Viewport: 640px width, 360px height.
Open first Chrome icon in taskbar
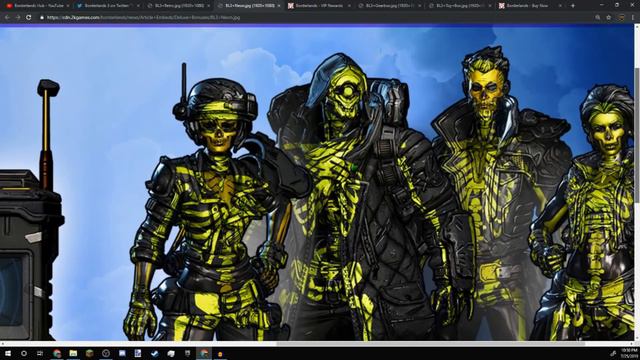tap(57, 353)
